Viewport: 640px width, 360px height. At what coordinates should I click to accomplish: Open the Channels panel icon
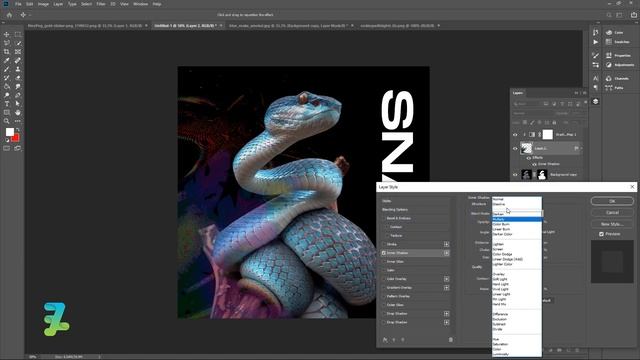609,78
